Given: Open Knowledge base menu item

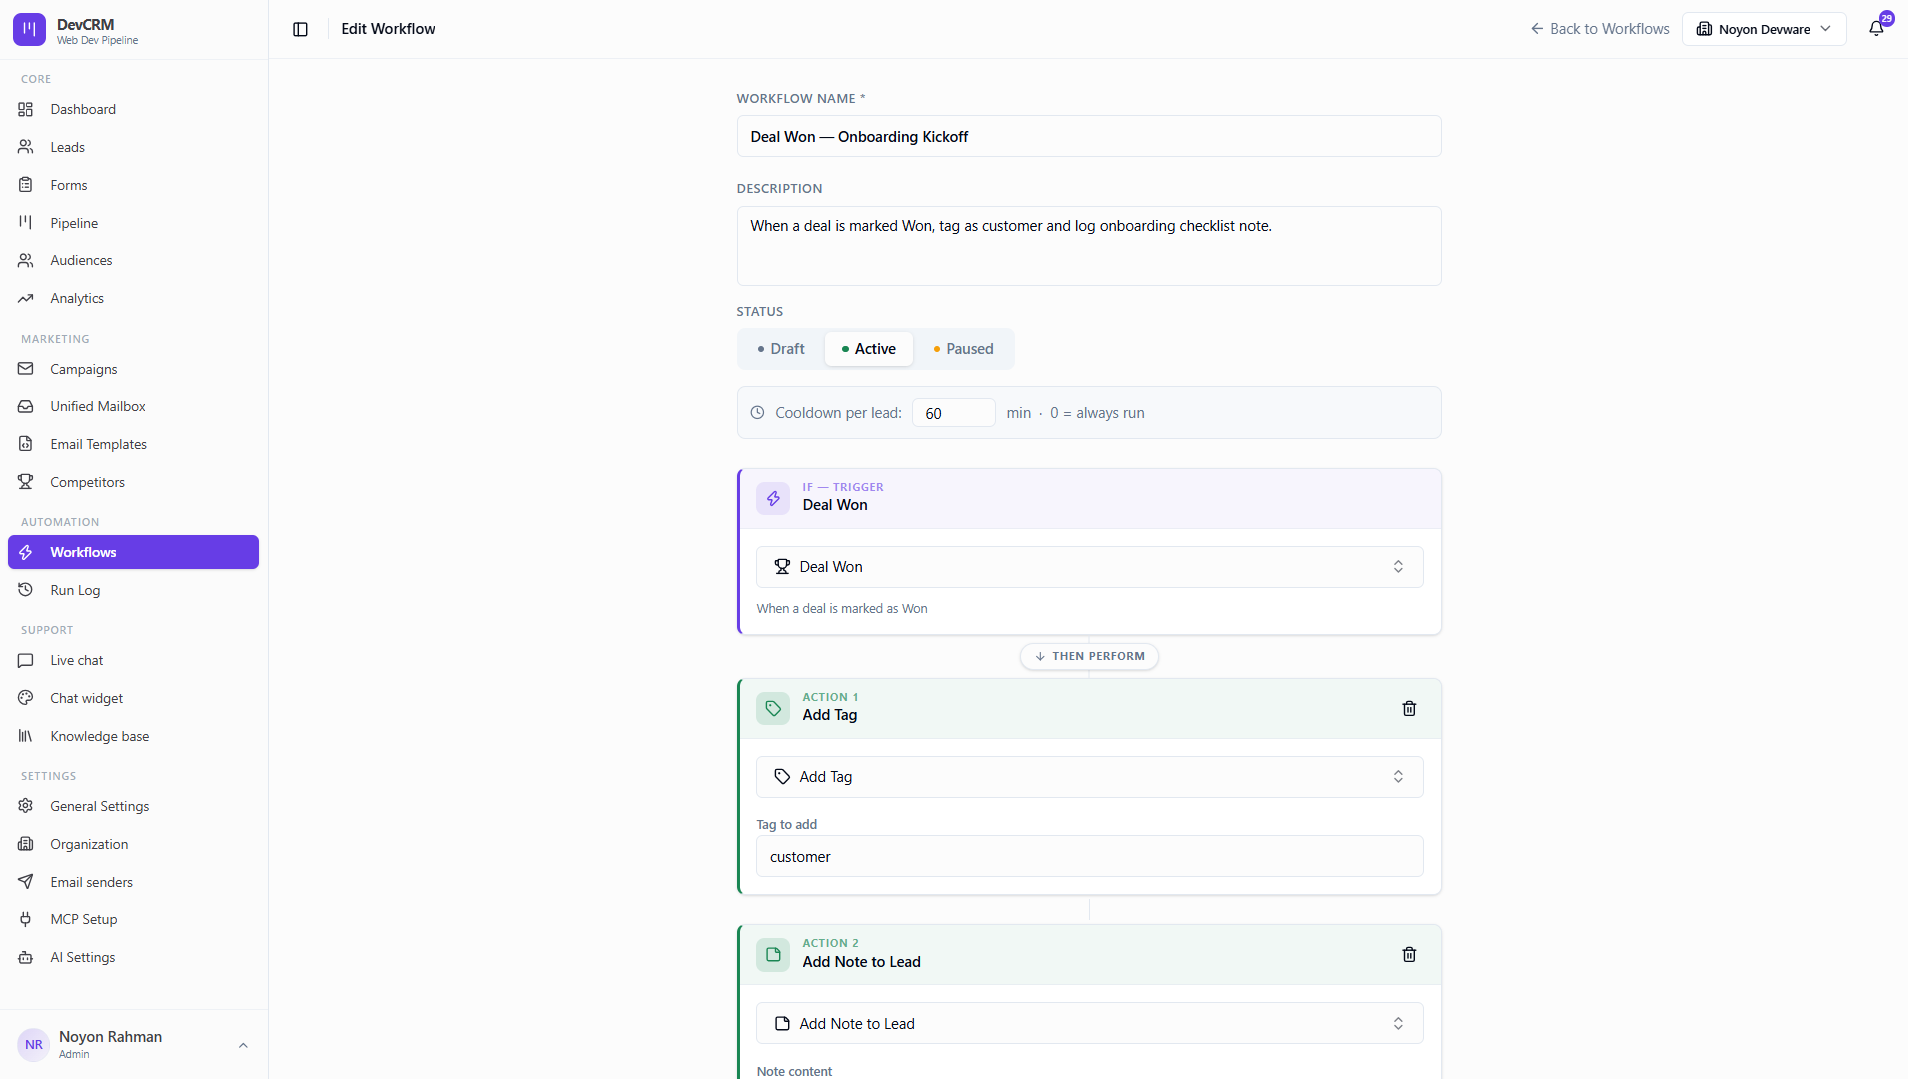Looking at the screenshot, I should (x=133, y=736).
